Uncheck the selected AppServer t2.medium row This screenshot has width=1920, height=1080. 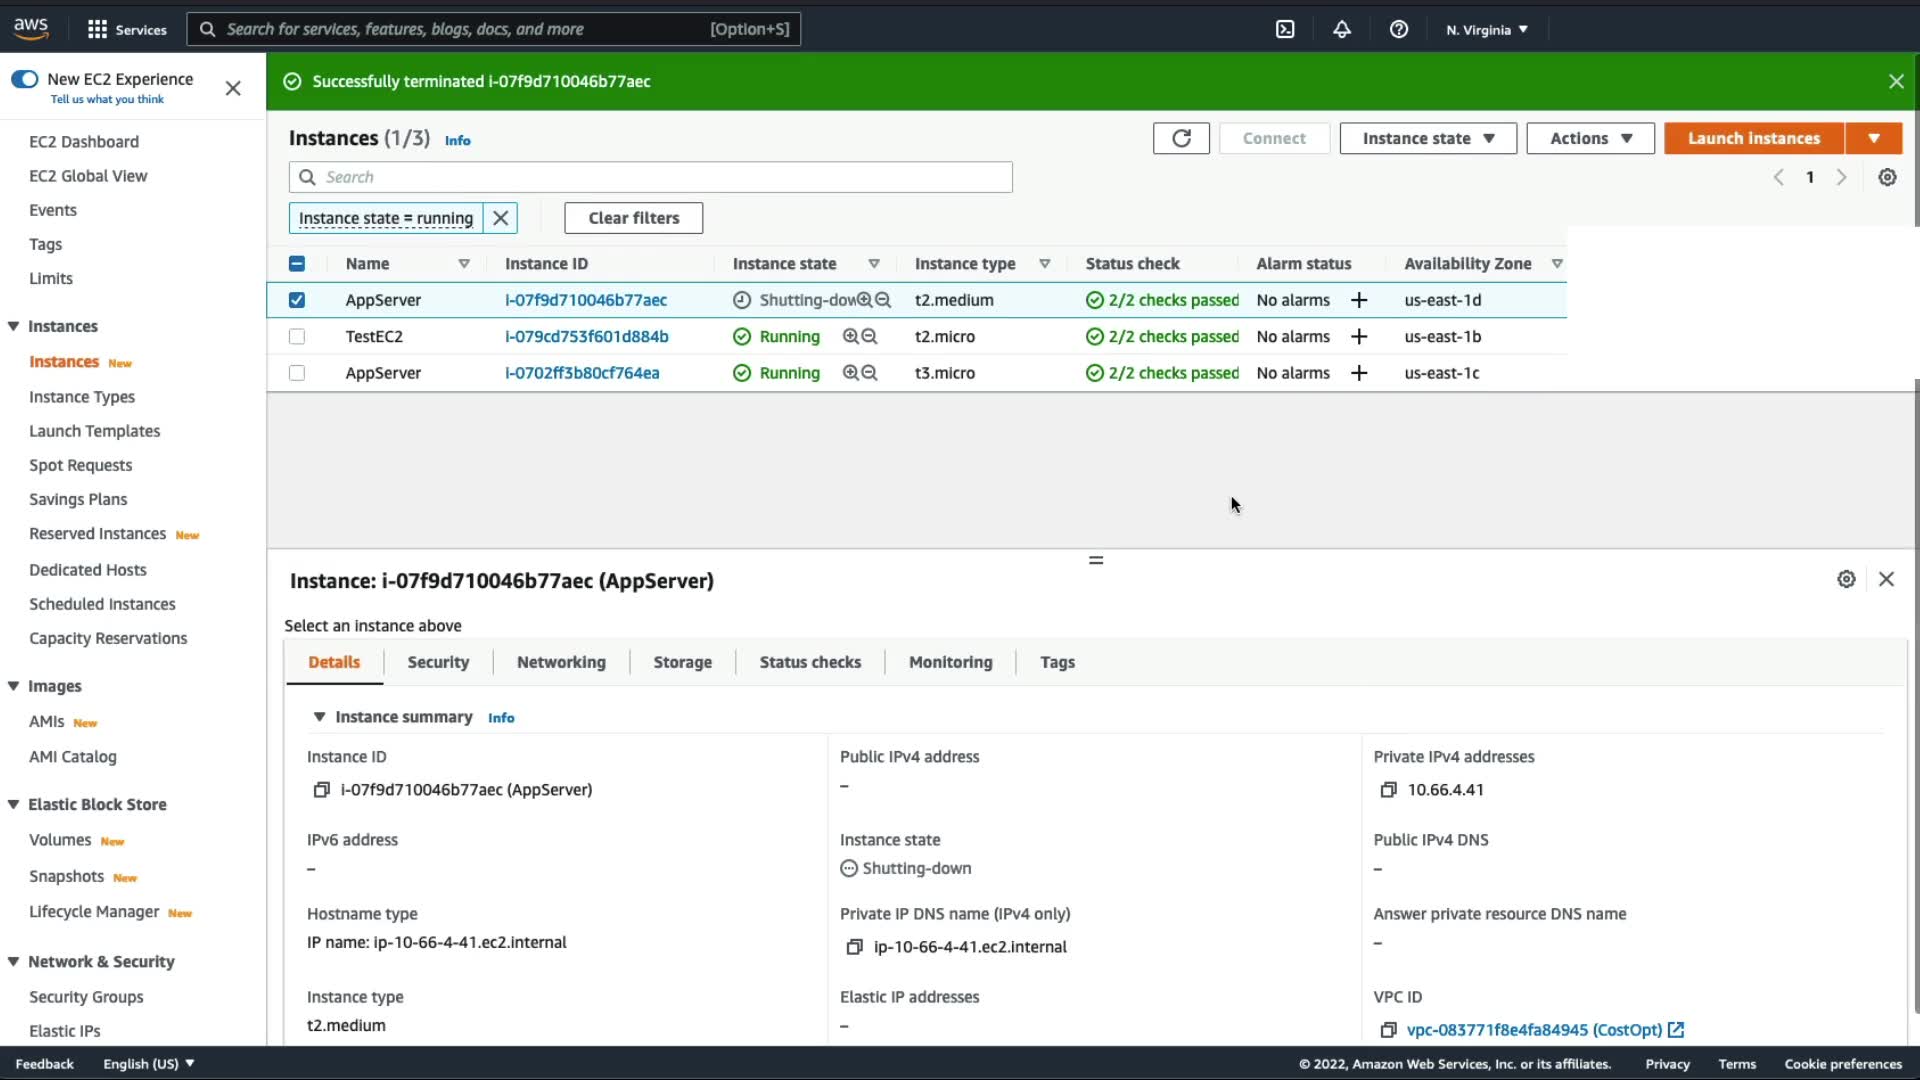(x=297, y=300)
